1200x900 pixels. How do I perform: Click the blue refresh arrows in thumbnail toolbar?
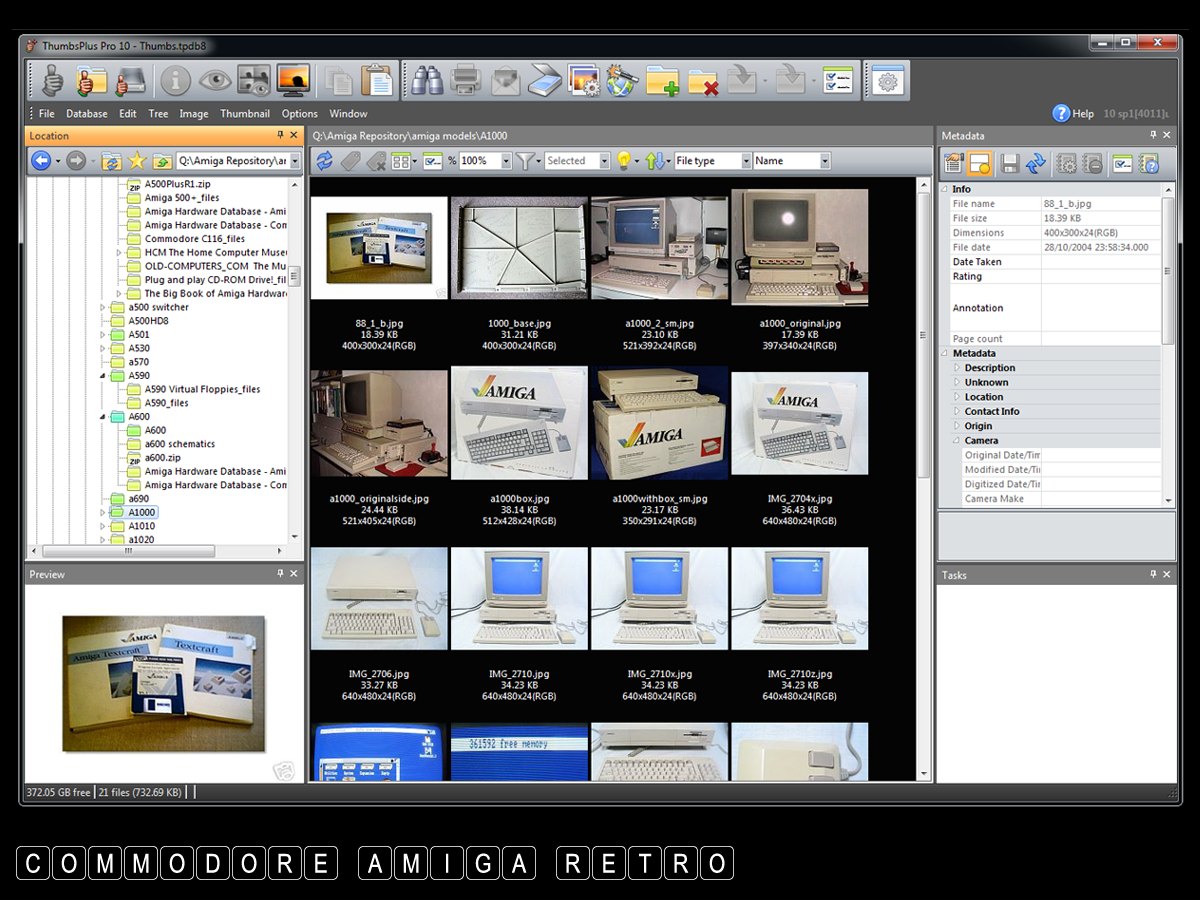[x=324, y=161]
